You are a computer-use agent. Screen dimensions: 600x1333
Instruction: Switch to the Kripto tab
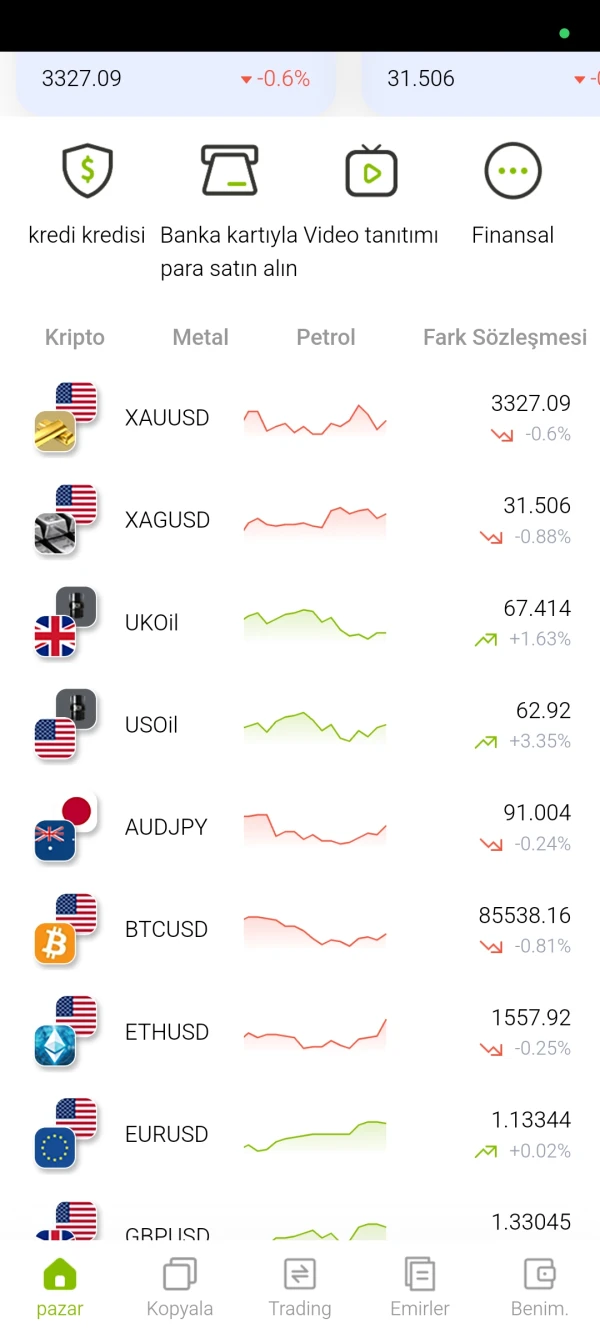[x=75, y=338]
